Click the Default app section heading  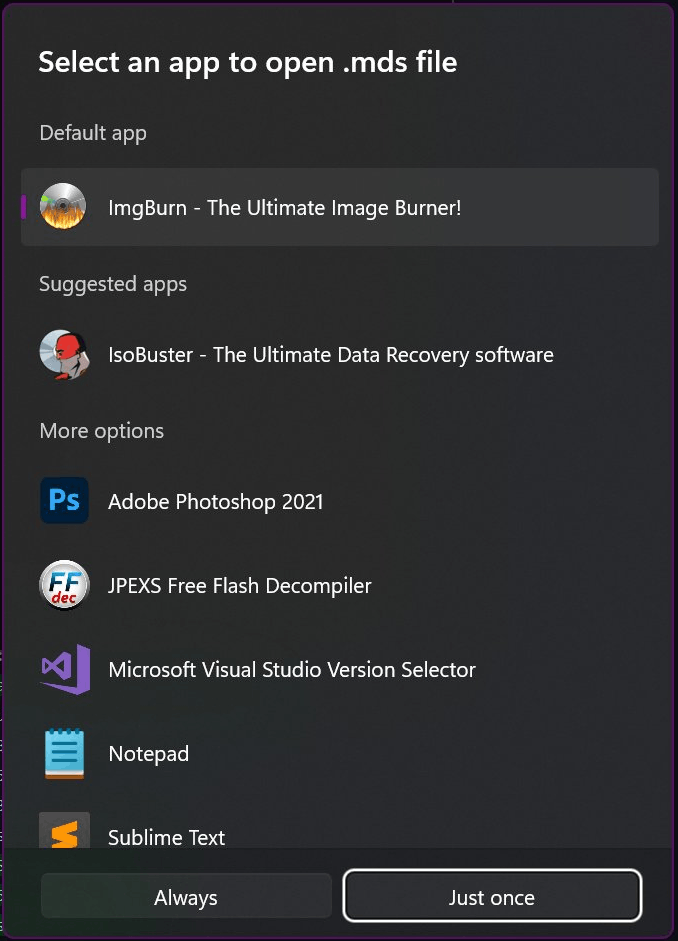93,133
